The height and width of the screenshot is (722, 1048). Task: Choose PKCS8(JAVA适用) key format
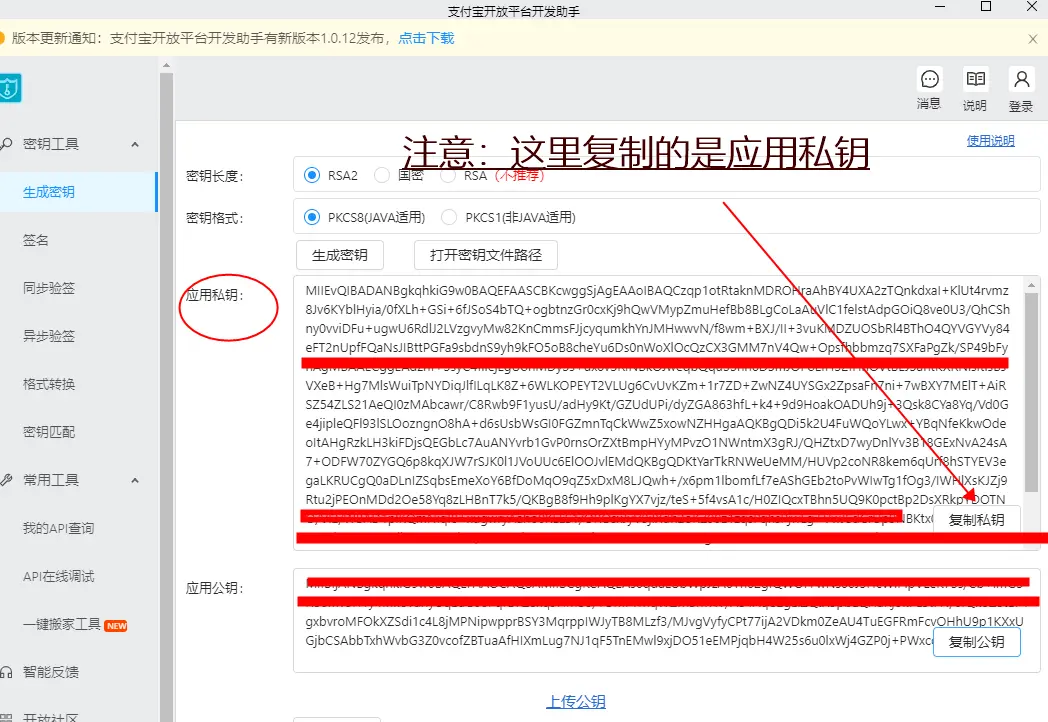[x=312, y=217]
